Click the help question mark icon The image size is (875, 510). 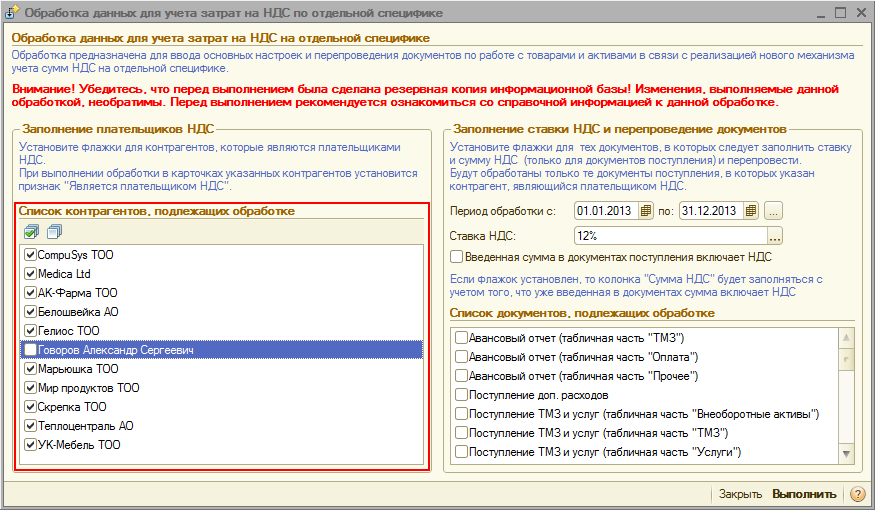(857, 494)
